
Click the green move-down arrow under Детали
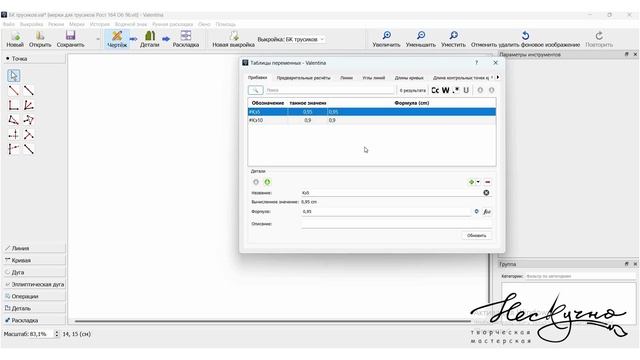pos(267,182)
